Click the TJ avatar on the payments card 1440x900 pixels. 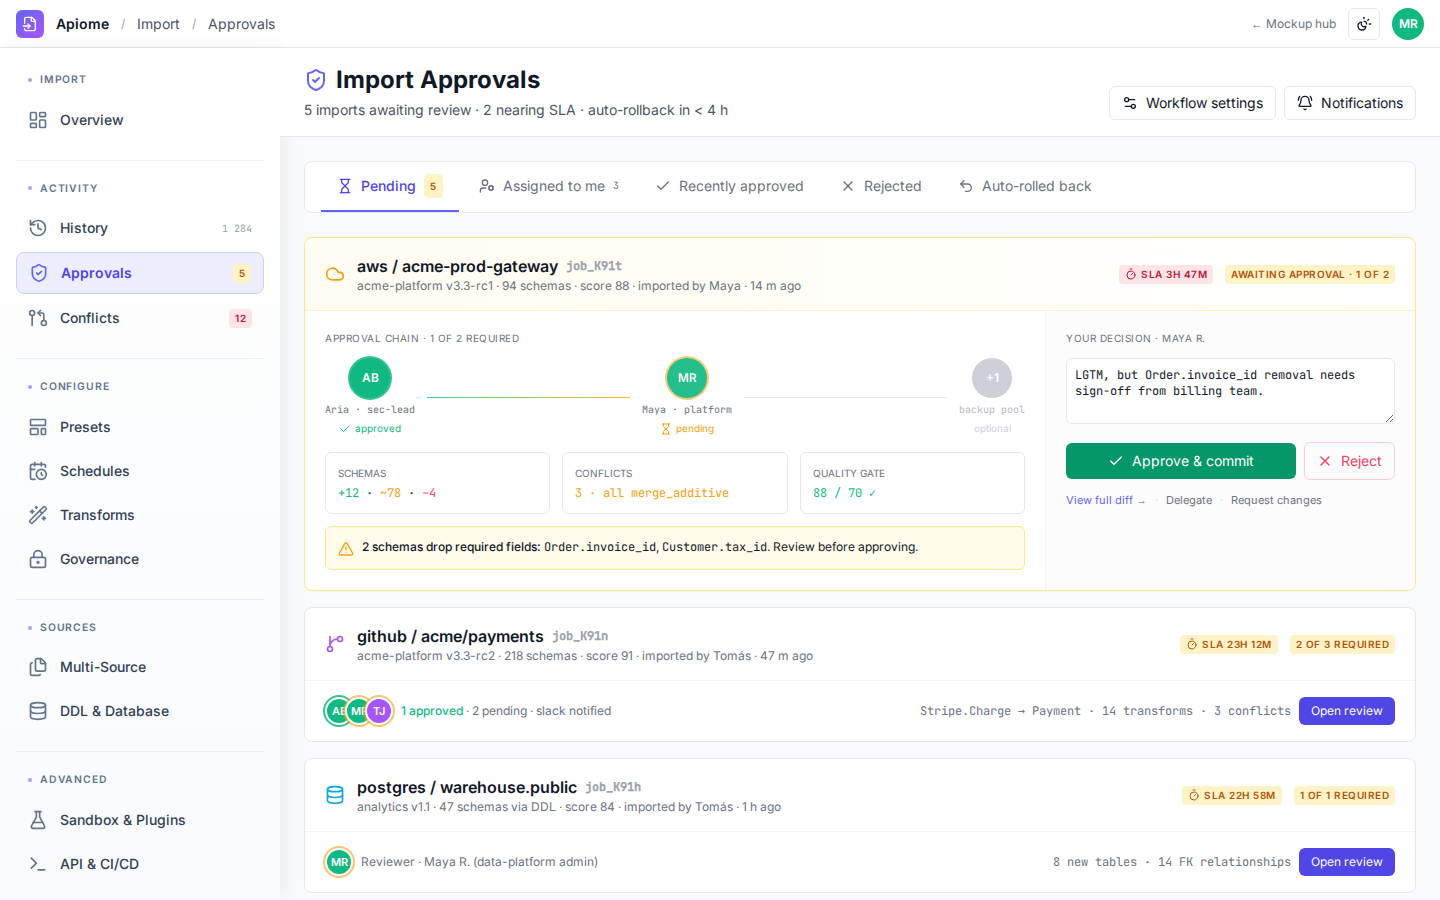(x=379, y=711)
